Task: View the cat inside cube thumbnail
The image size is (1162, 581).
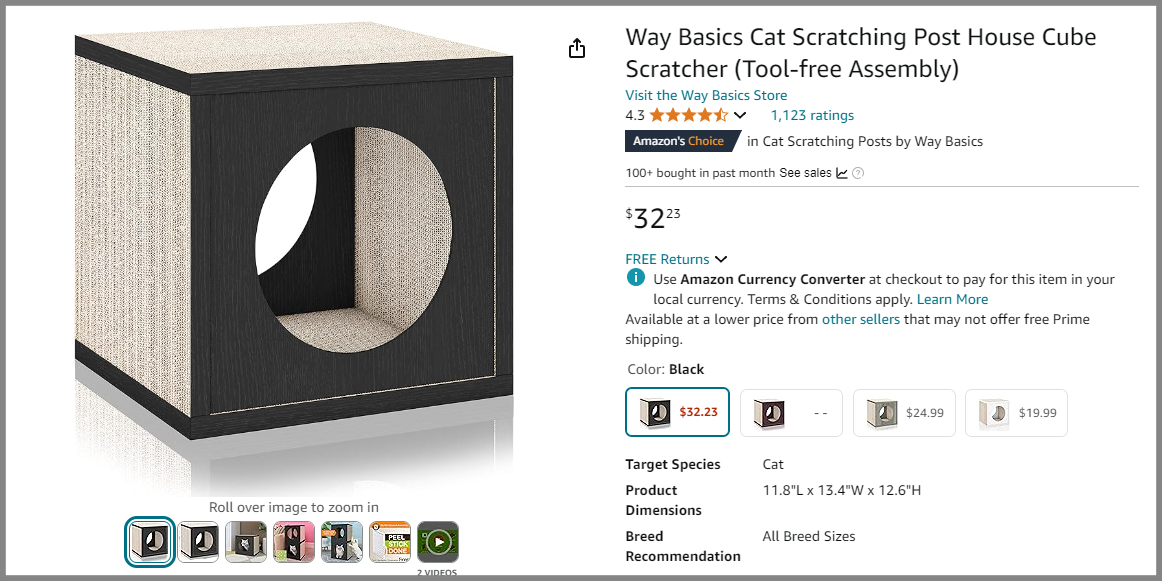Action: pos(246,542)
